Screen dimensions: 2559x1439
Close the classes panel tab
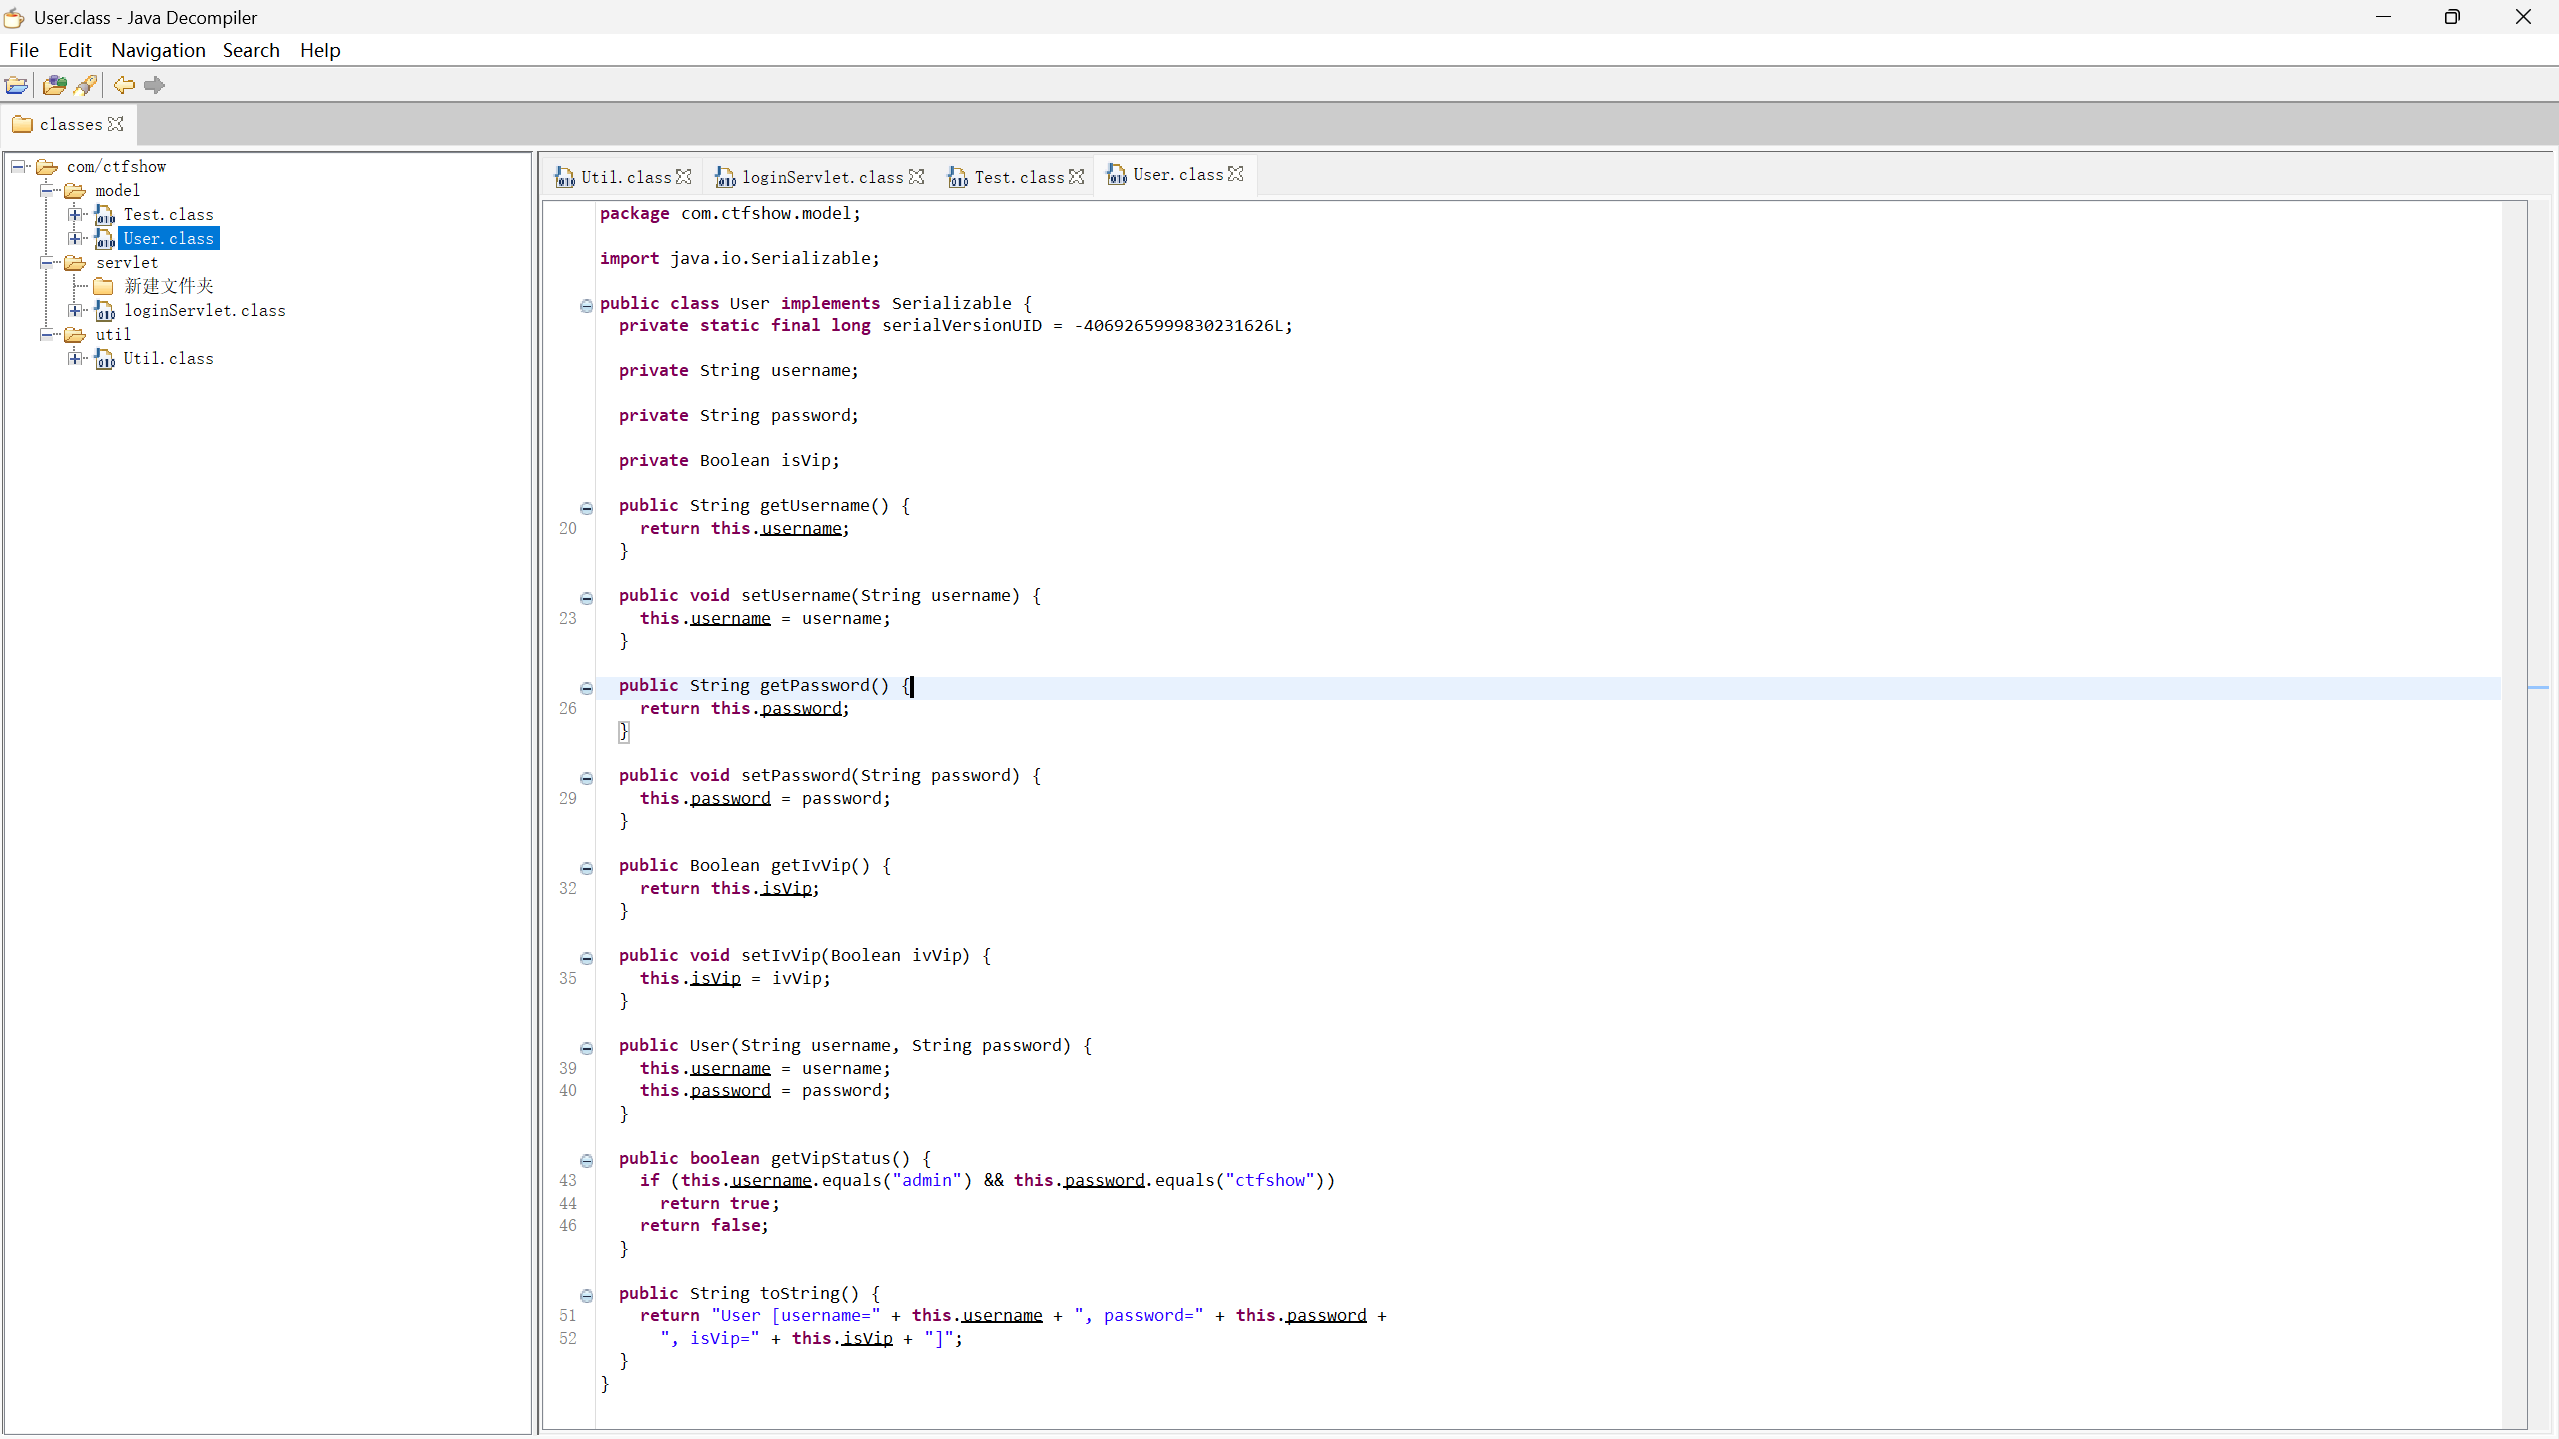click(x=116, y=124)
